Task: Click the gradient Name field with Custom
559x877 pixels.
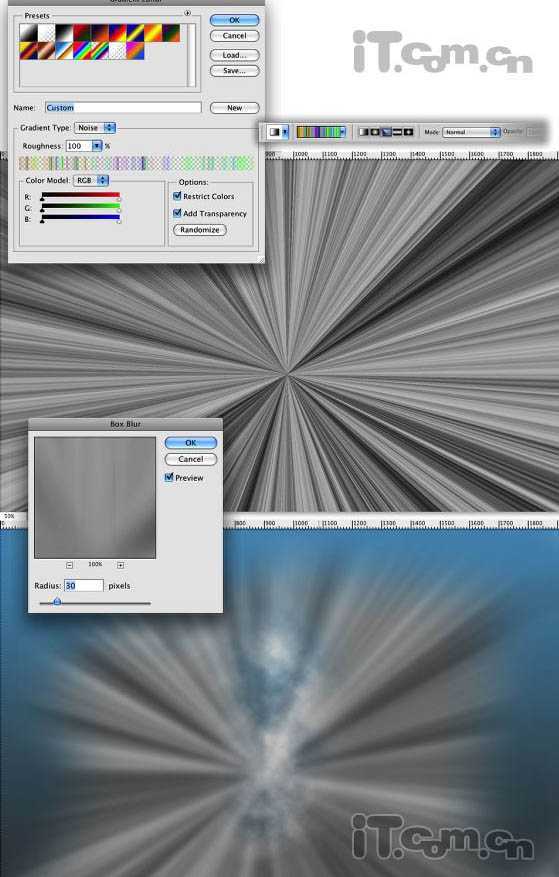Action: [x=123, y=107]
